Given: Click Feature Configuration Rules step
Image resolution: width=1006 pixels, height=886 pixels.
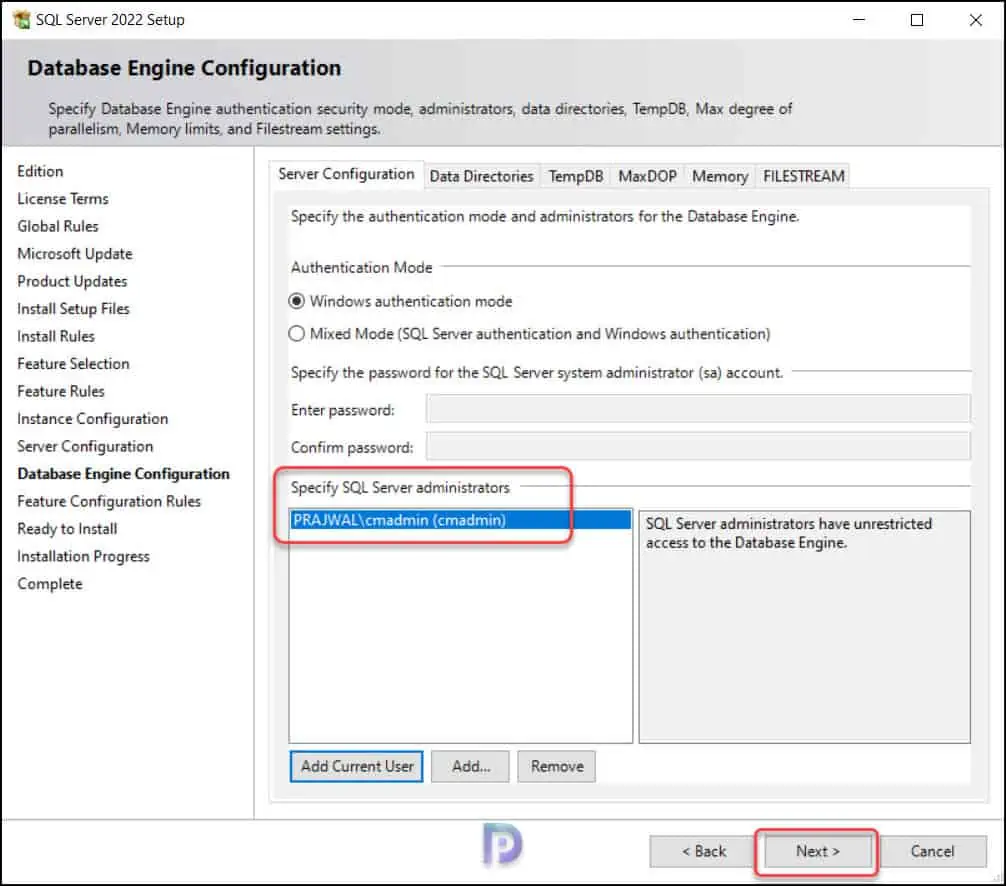Looking at the screenshot, I should pyautogui.click(x=109, y=502).
